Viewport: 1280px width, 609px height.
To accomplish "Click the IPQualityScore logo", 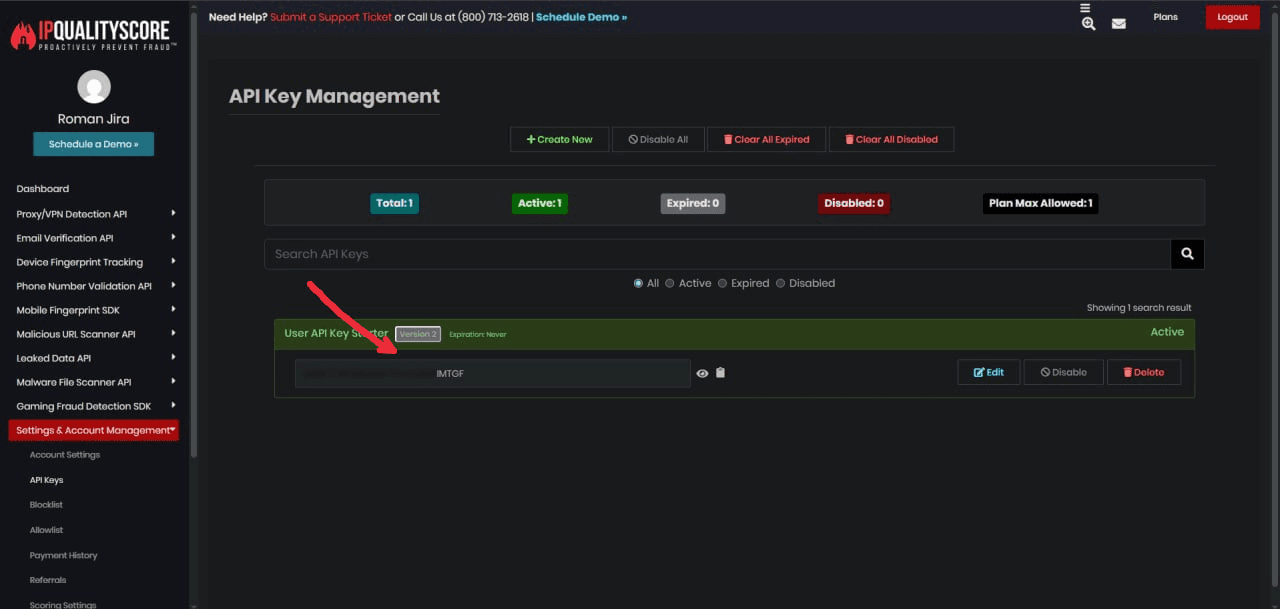I will point(93,34).
